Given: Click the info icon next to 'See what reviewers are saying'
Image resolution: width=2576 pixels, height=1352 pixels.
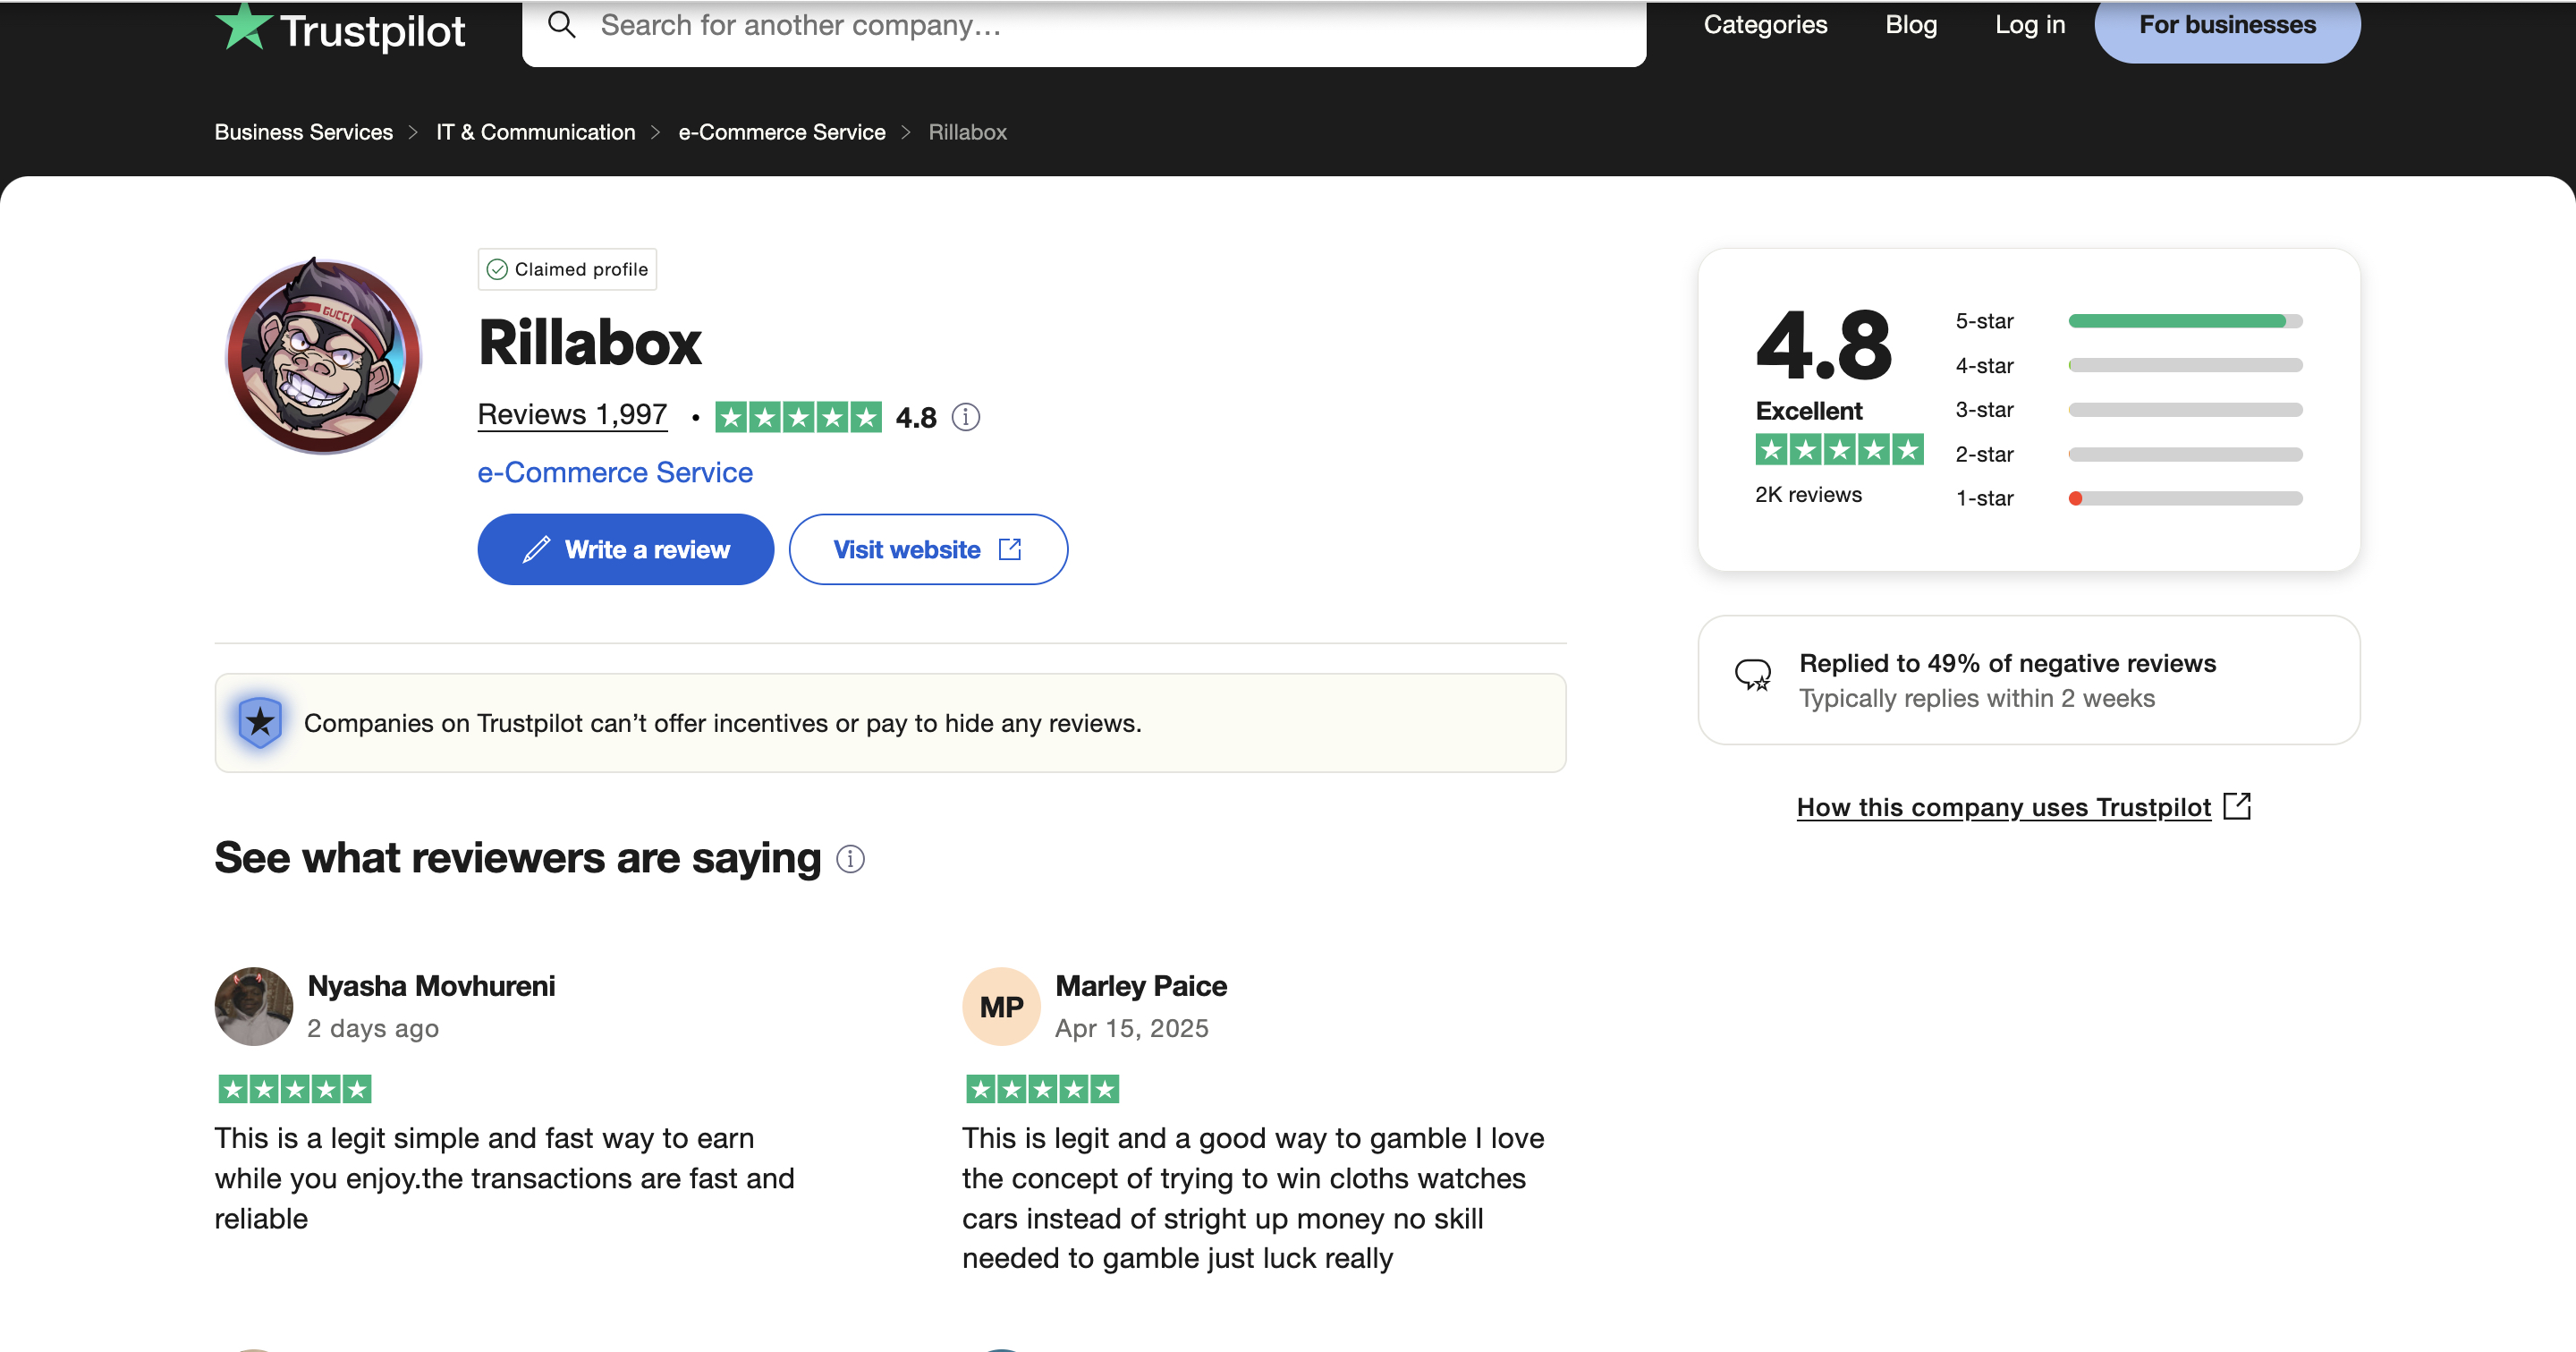Looking at the screenshot, I should pos(850,860).
